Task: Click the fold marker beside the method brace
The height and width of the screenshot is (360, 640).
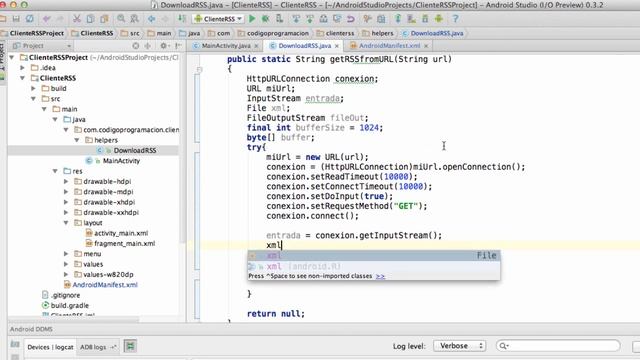Action: (x=199, y=70)
